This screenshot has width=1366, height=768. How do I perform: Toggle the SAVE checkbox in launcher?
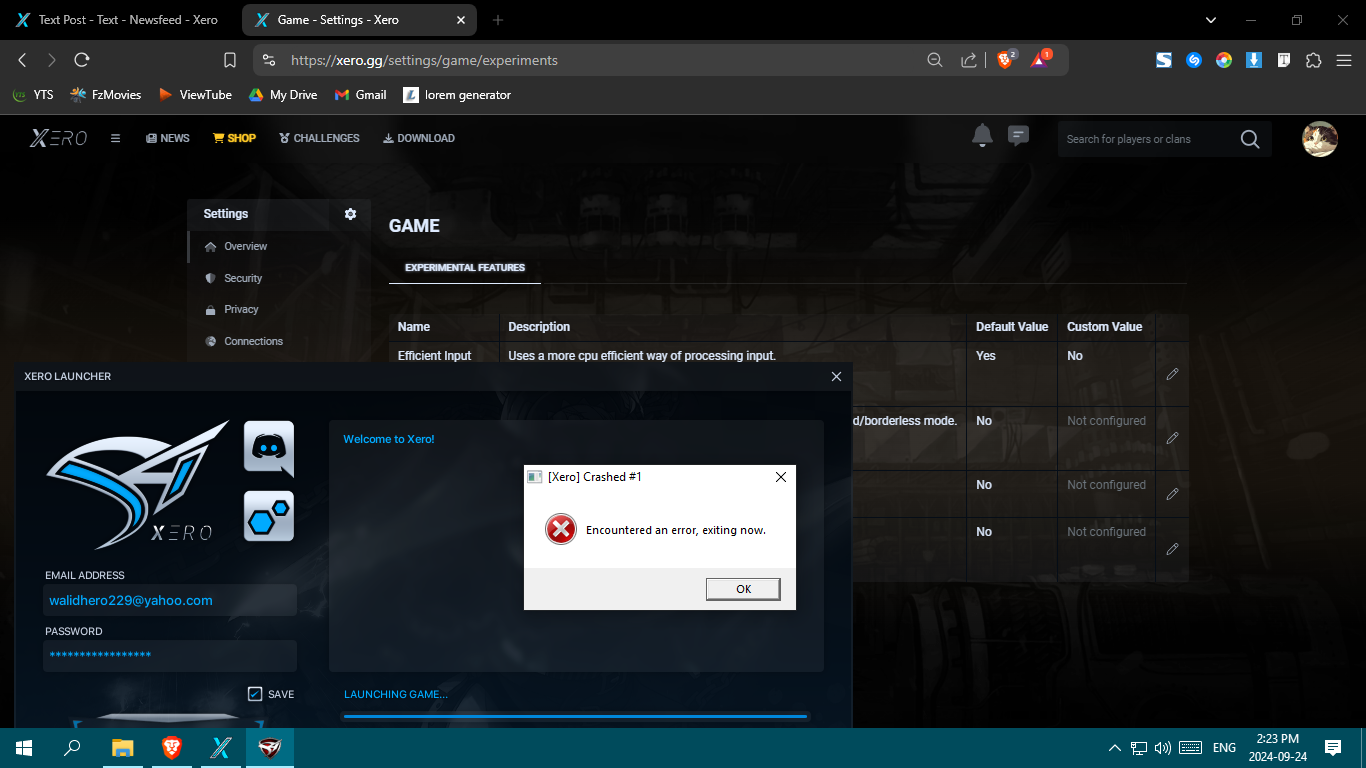coord(255,694)
